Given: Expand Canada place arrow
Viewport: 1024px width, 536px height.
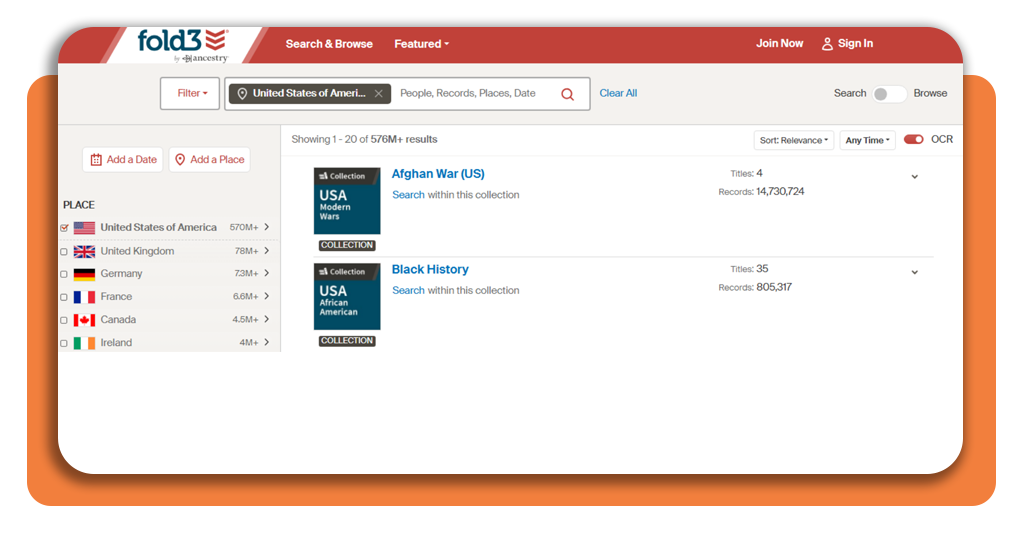Looking at the screenshot, I should coord(266,319).
